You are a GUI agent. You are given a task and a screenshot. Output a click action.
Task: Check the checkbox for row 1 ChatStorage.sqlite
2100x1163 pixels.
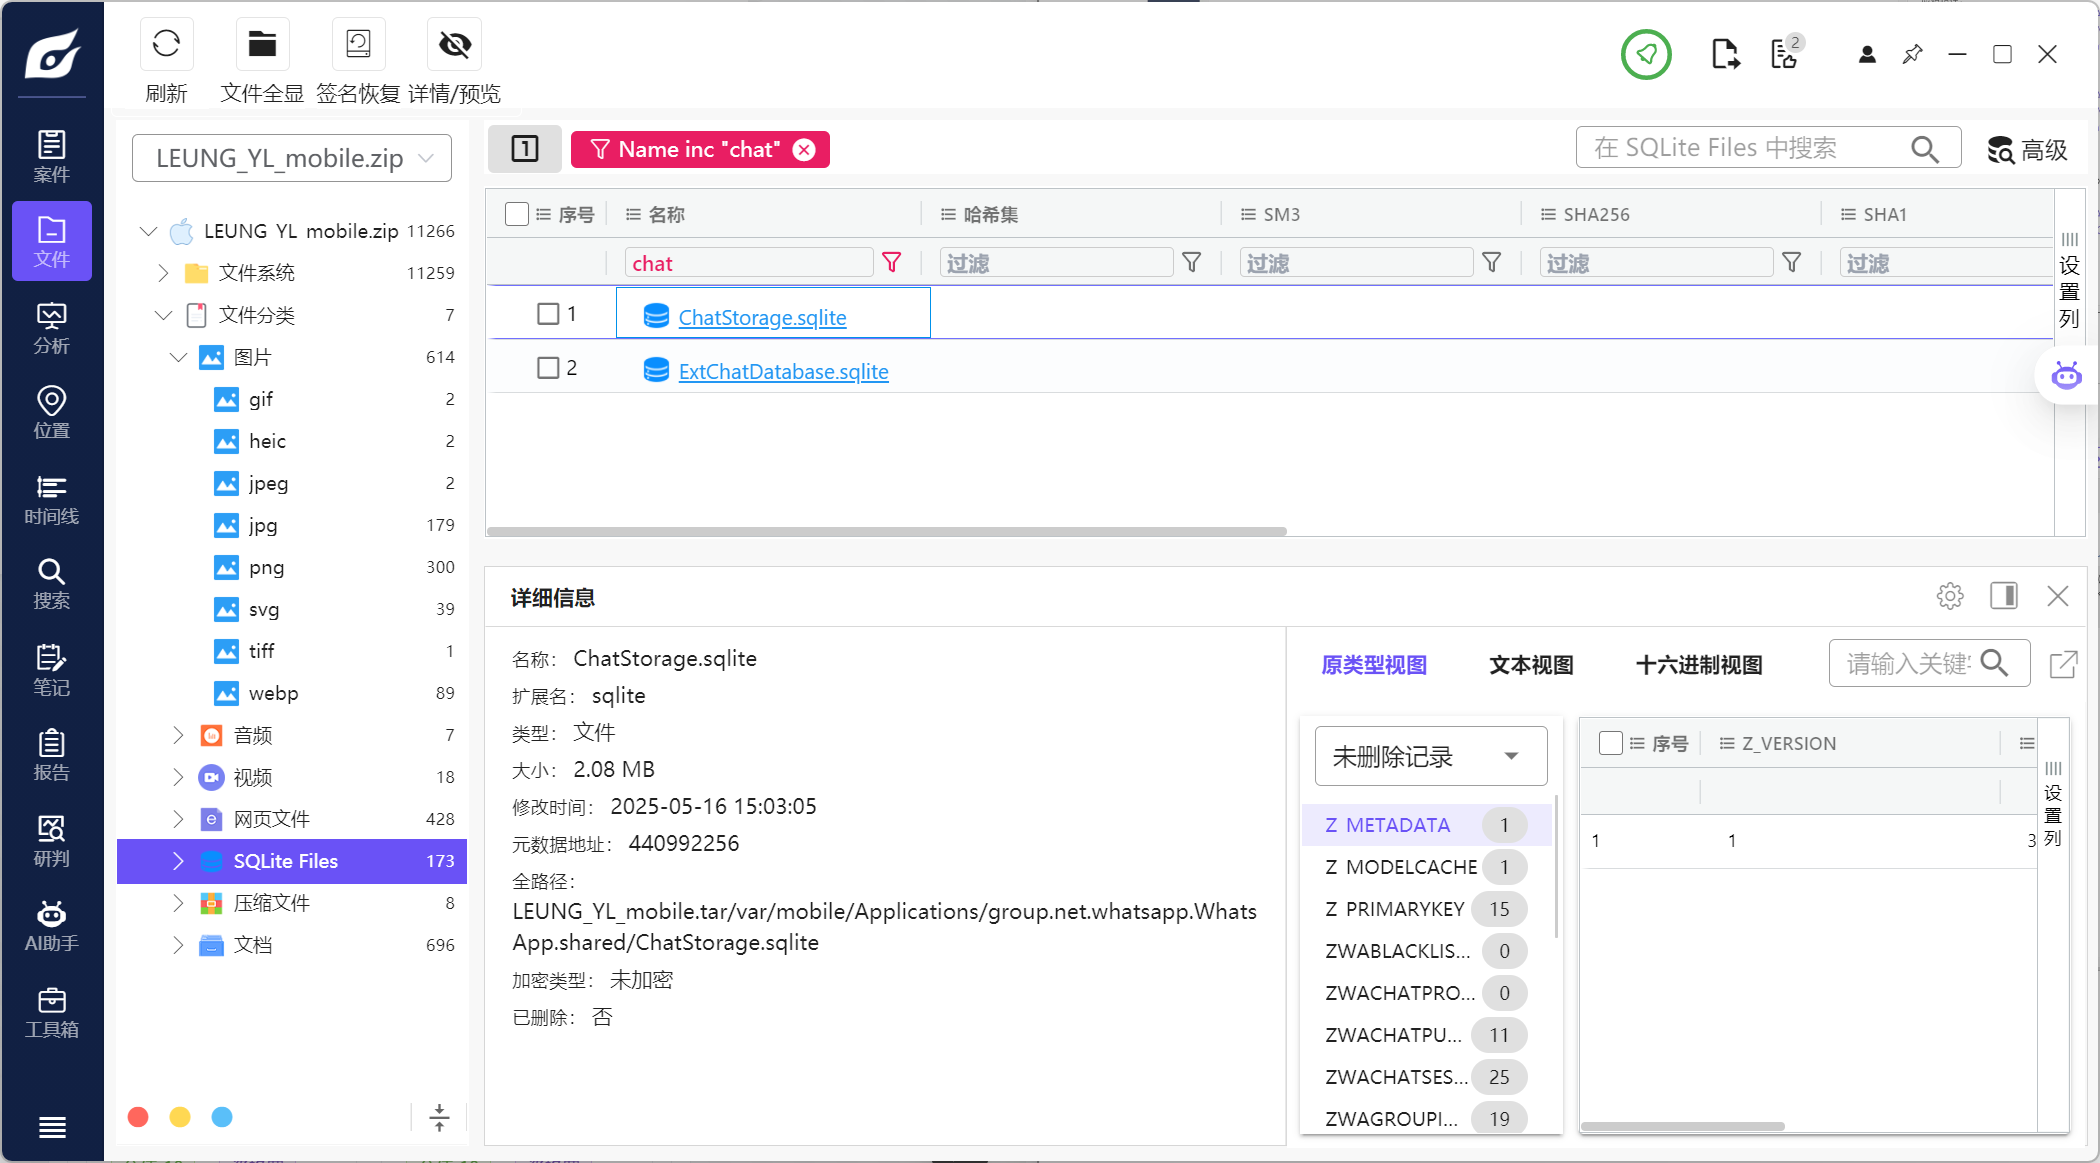point(548,314)
